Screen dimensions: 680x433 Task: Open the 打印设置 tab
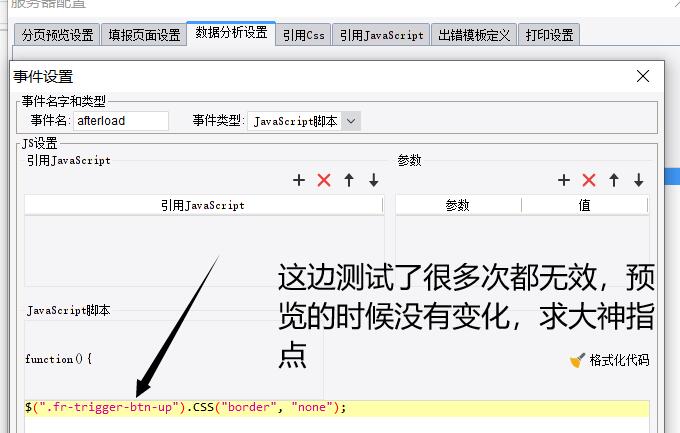[549, 35]
